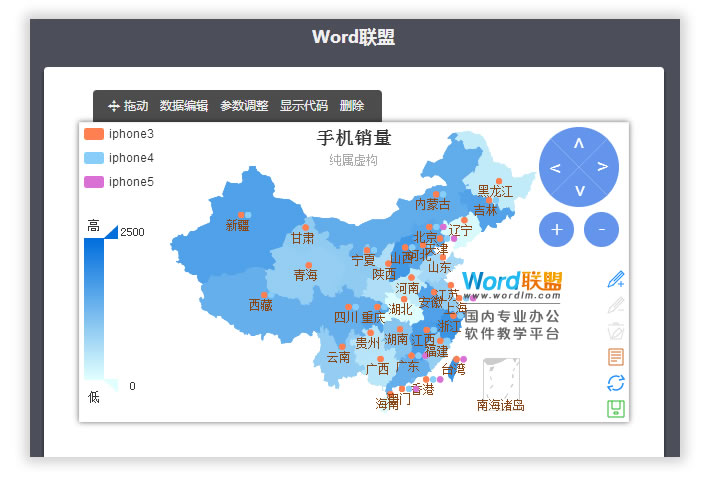The height and width of the screenshot is (482, 710).
Task: Click the 内蒙古 region label
Action: (x=432, y=204)
